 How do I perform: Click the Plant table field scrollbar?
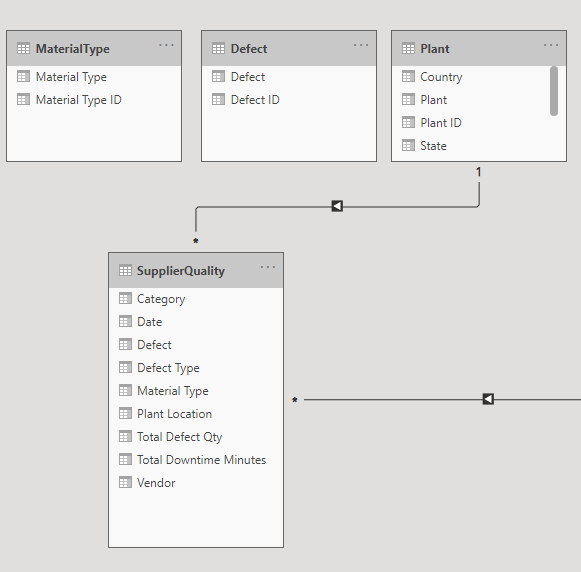click(554, 91)
